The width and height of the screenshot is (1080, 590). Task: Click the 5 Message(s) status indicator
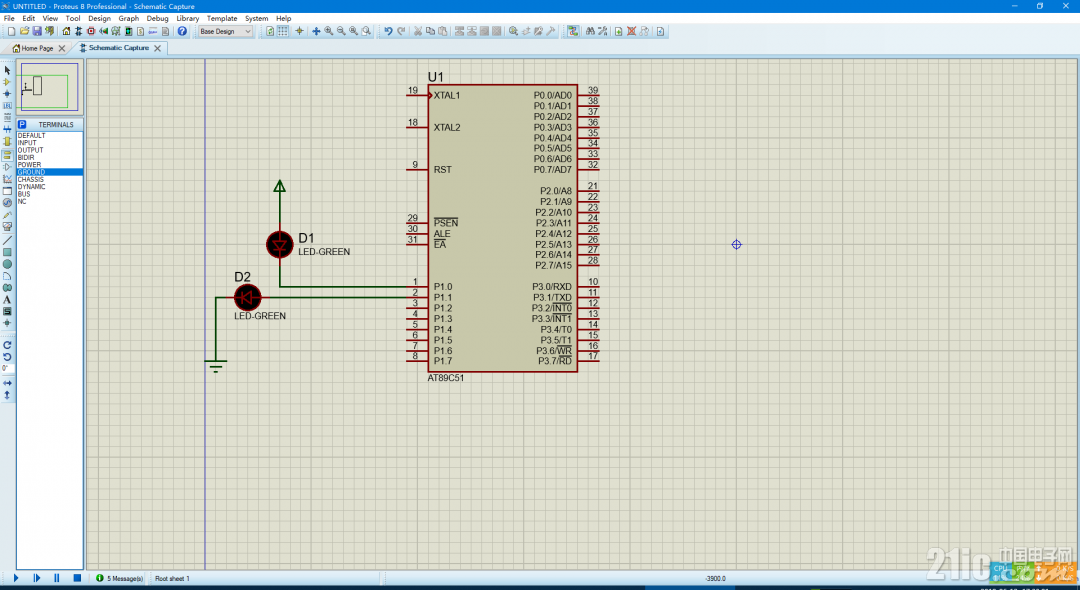[120, 578]
